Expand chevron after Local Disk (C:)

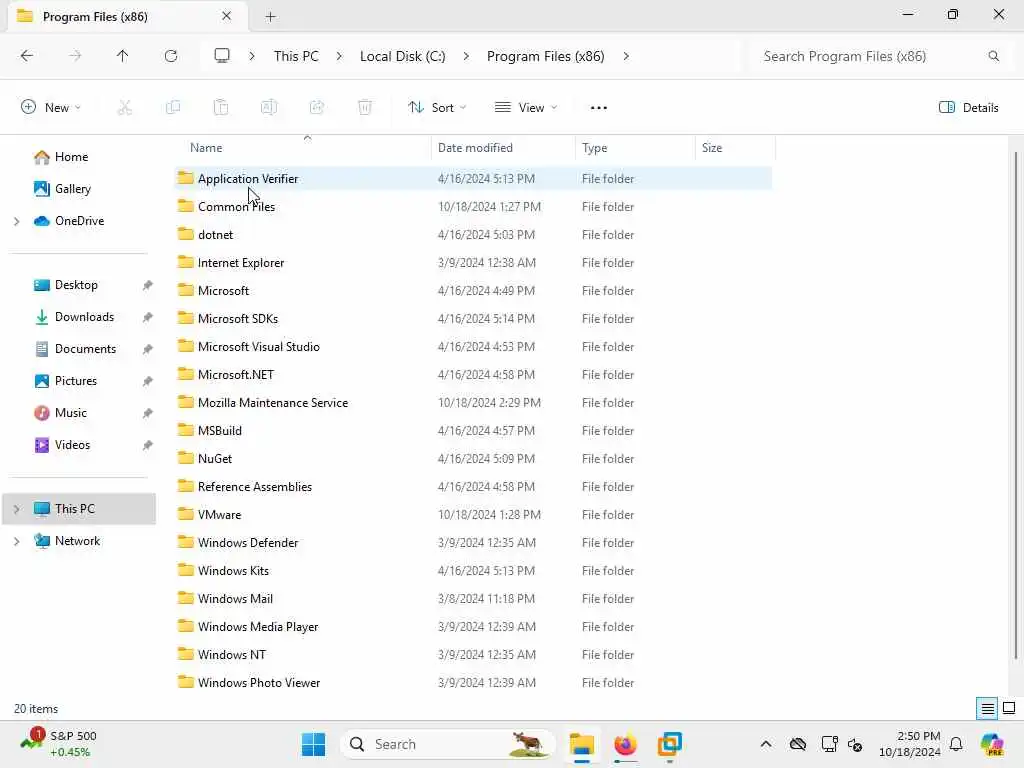[466, 56]
